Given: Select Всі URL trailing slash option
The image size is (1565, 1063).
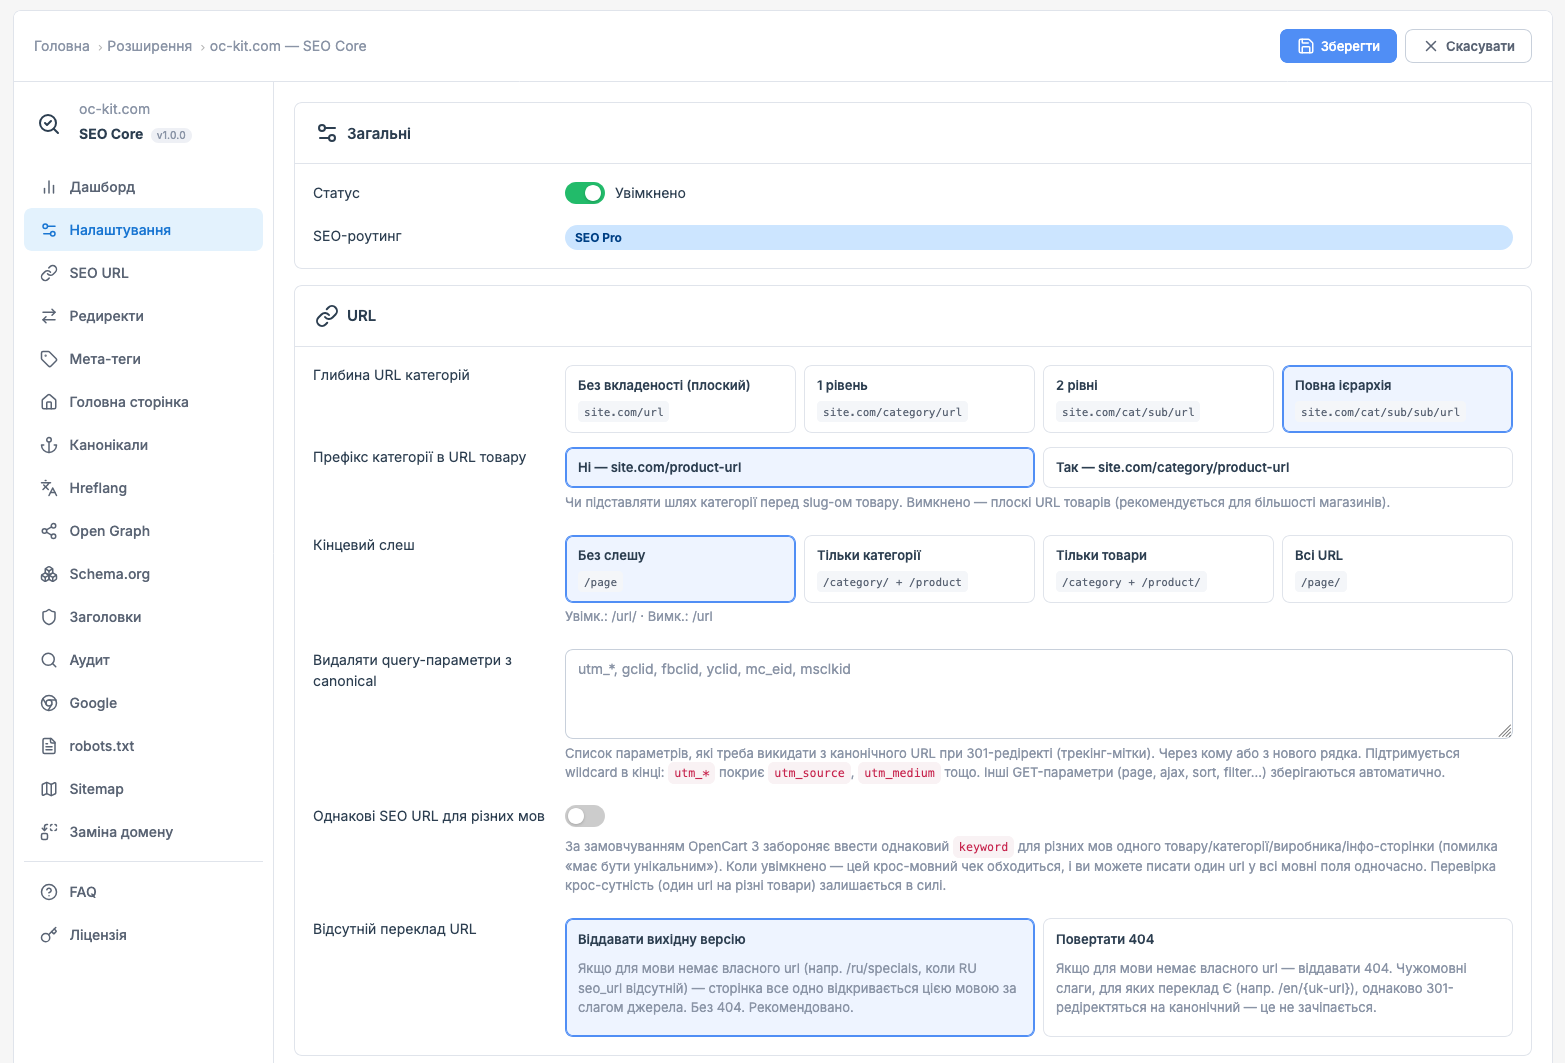Looking at the screenshot, I should 1397,569.
